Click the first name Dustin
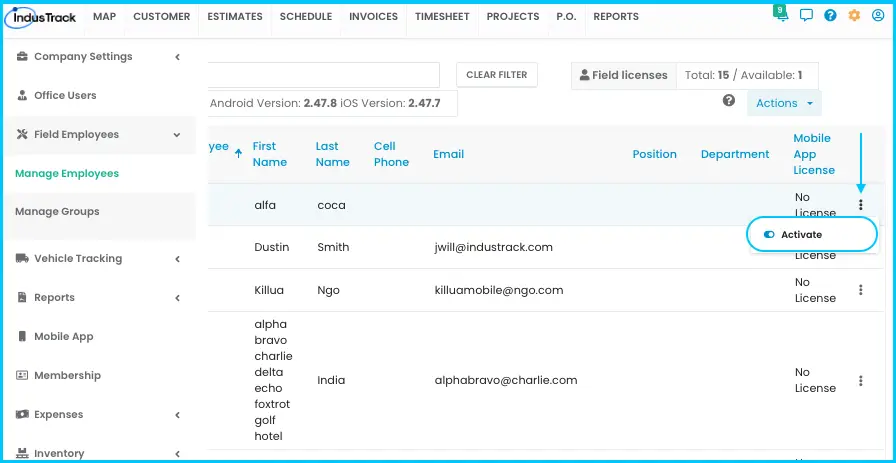The width and height of the screenshot is (896, 463). [271, 248]
